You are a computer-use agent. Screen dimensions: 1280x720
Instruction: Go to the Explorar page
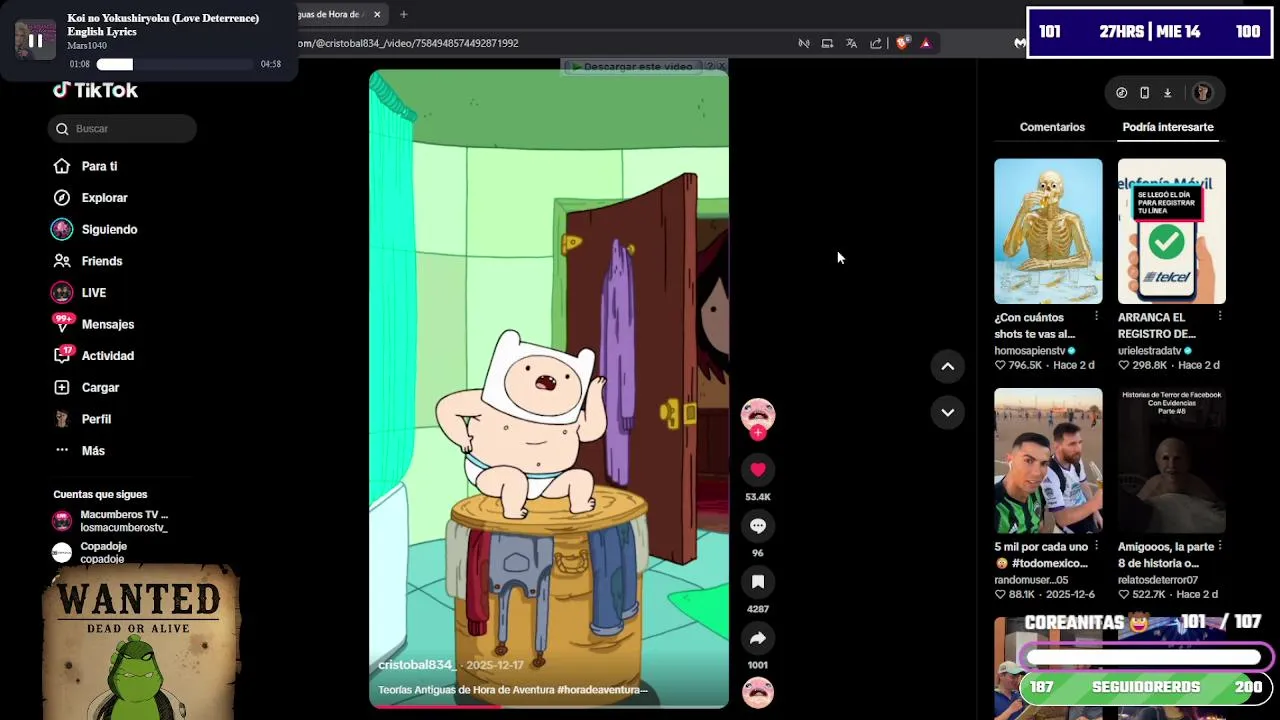point(104,198)
